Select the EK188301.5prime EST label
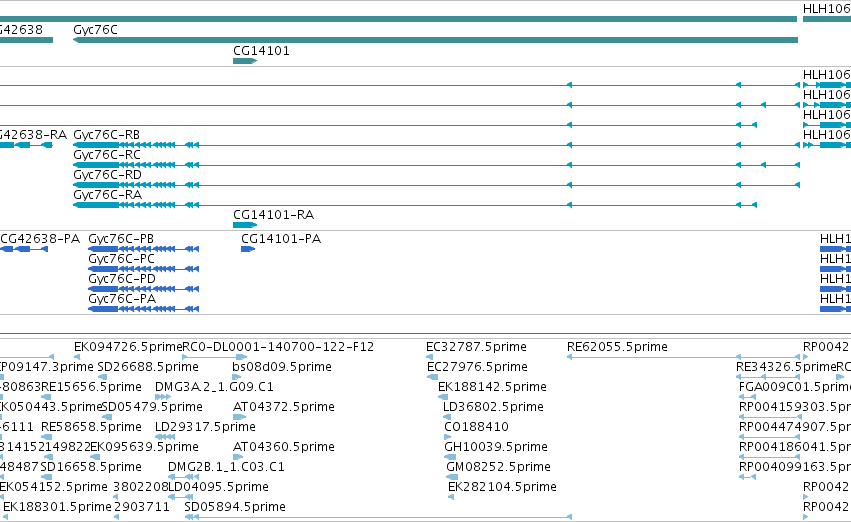Screen dimensions: 851x522 (x=58, y=507)
